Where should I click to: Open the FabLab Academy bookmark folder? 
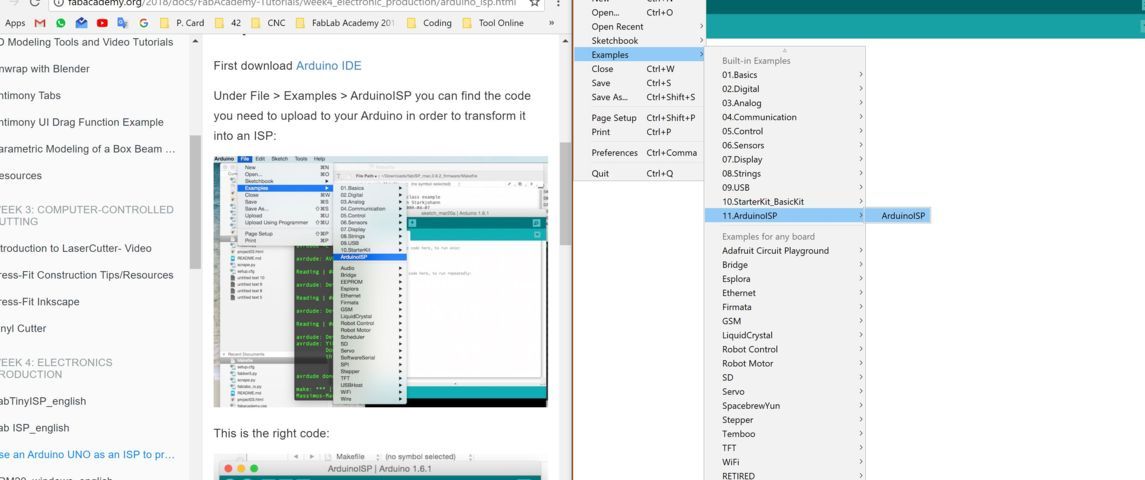pos(345,23)
